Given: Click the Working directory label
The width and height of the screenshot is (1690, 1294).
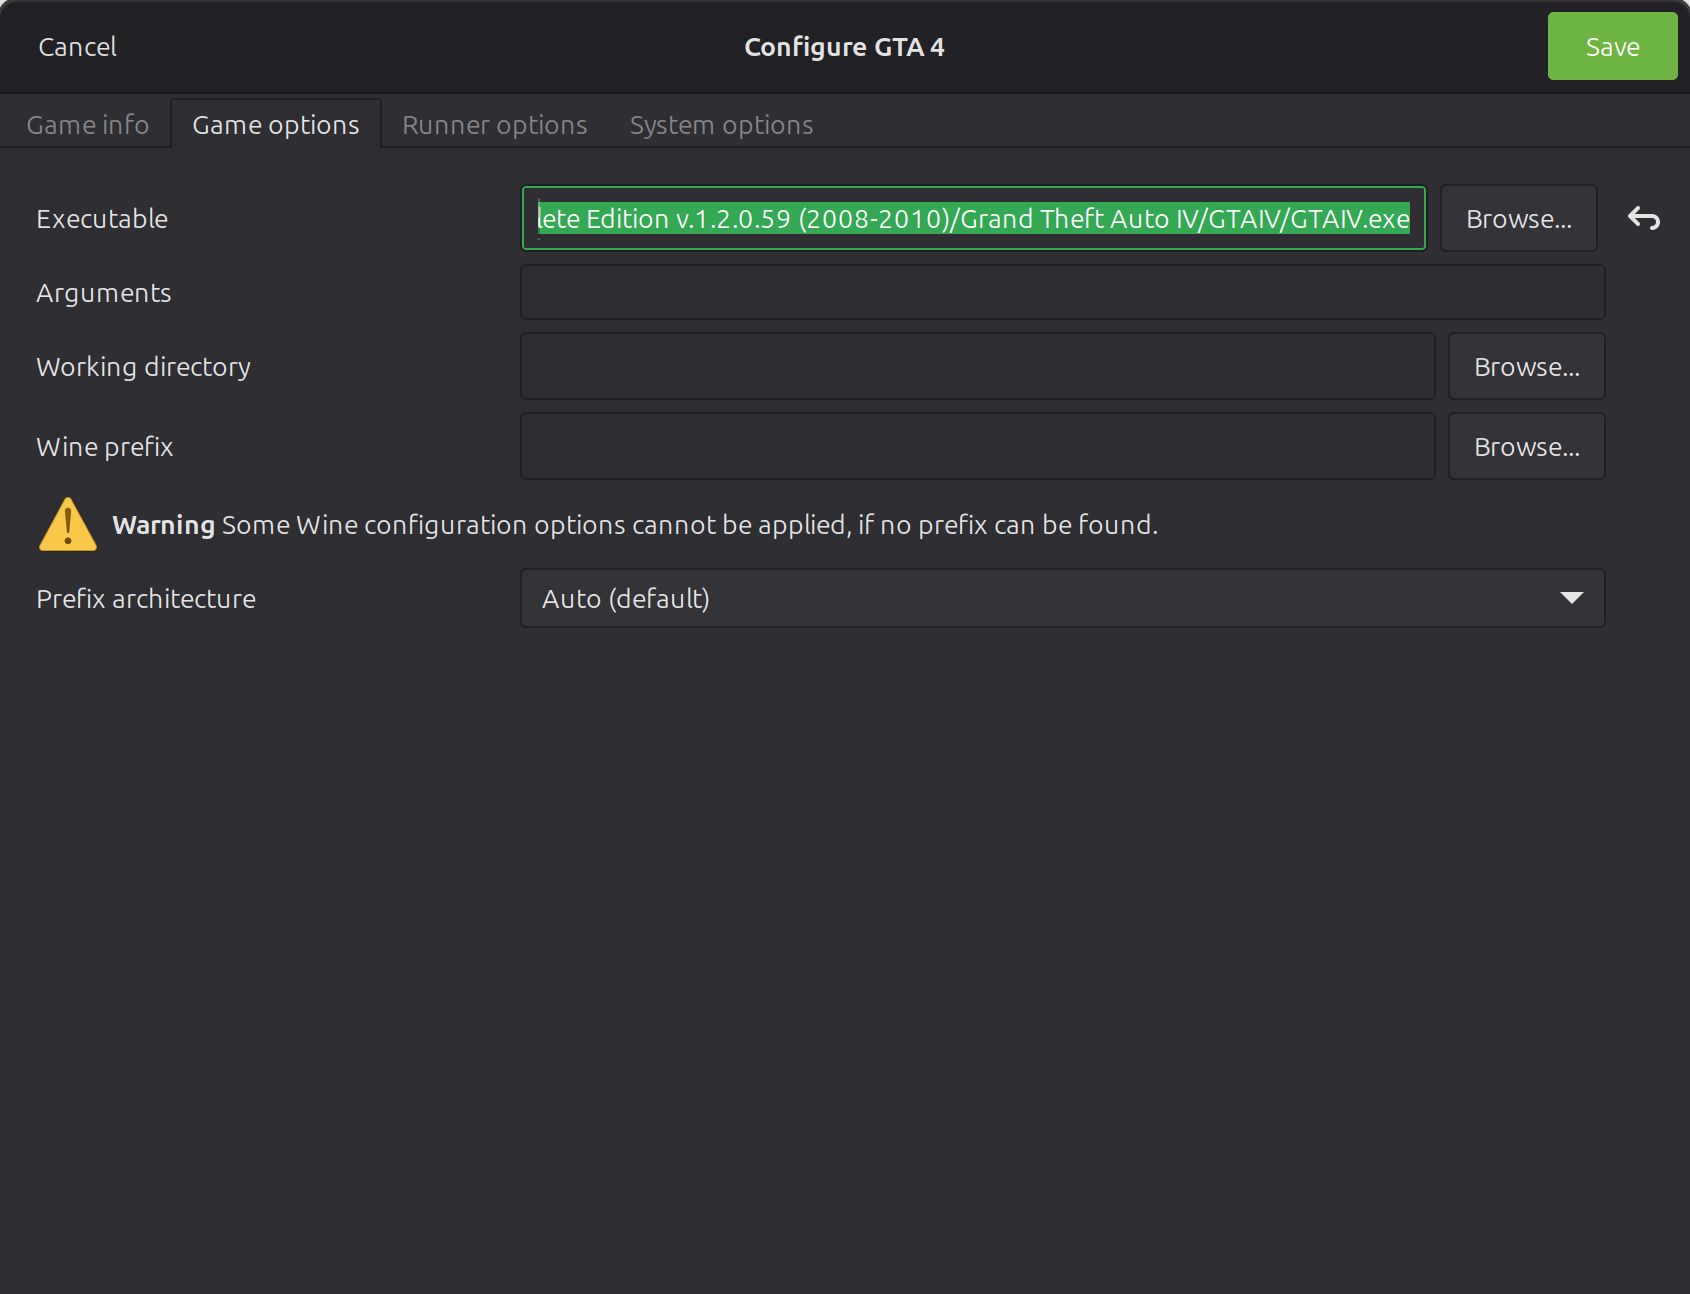Looking at the screenshot, I should [x=144, y=367].
